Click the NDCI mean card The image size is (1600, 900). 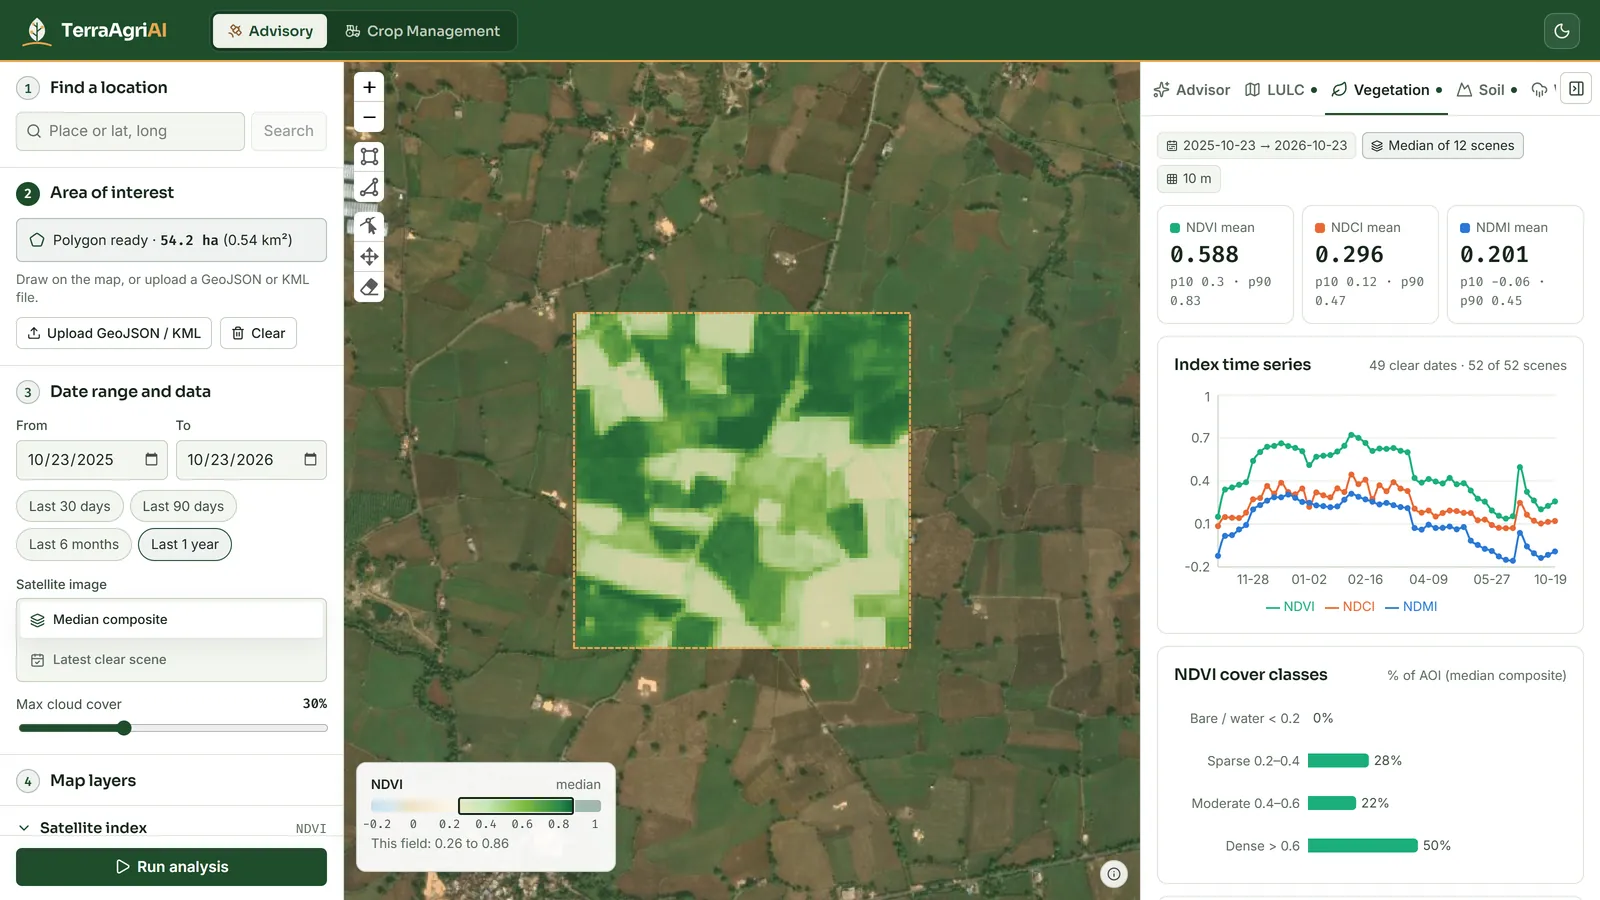[1370, 265]
